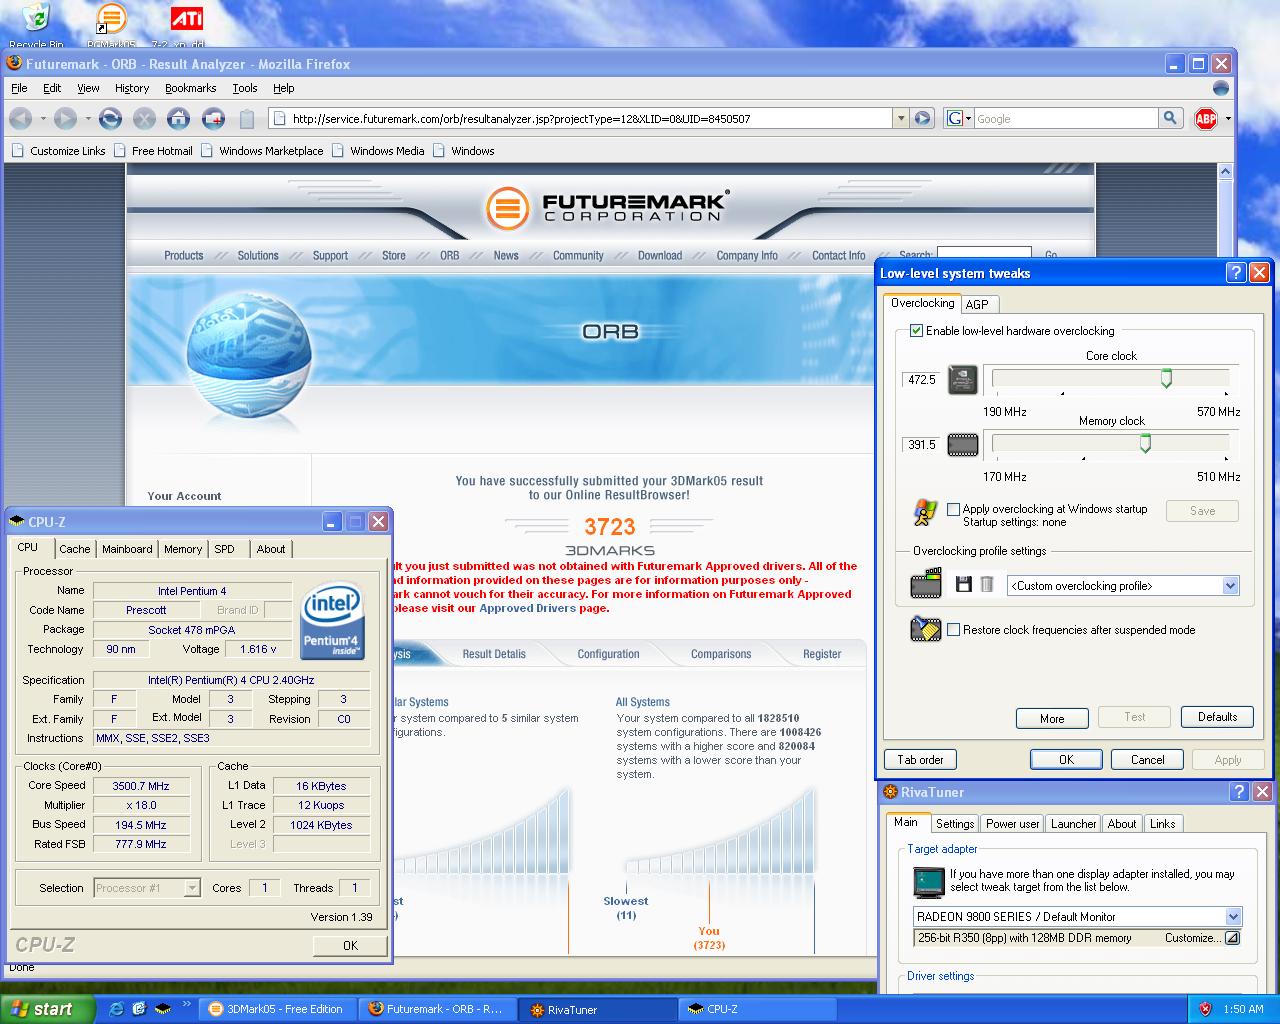Open the PCMark05 desktop shortcut
This screenshot has width=1280, height=1024.
point(111,25)
